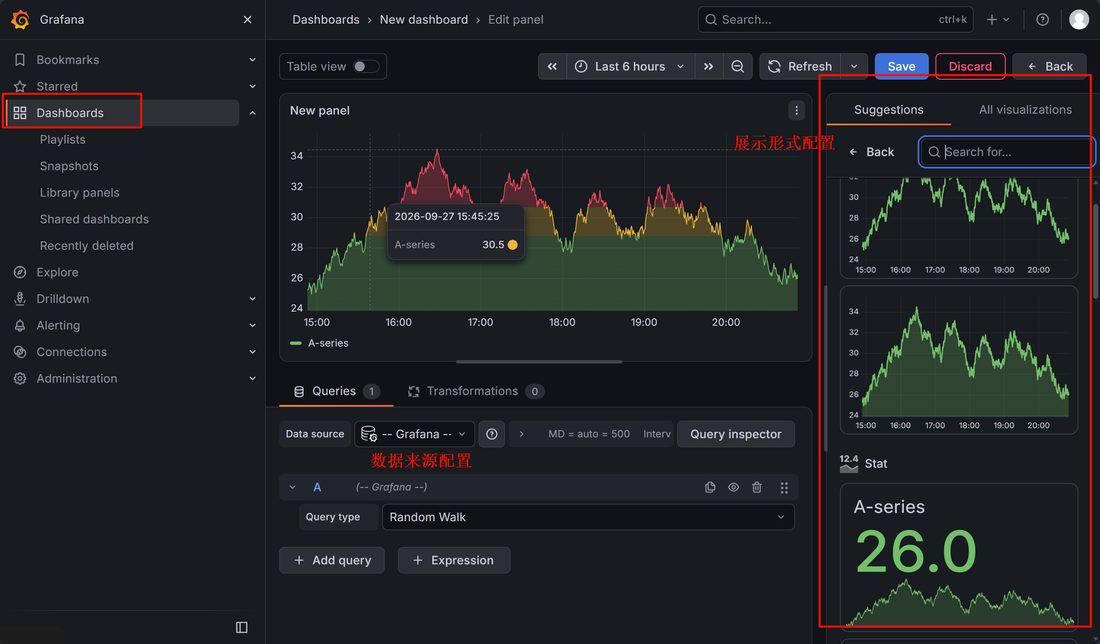Expand the Bookmarks section chevron
1100x644 pixels.
253,60
